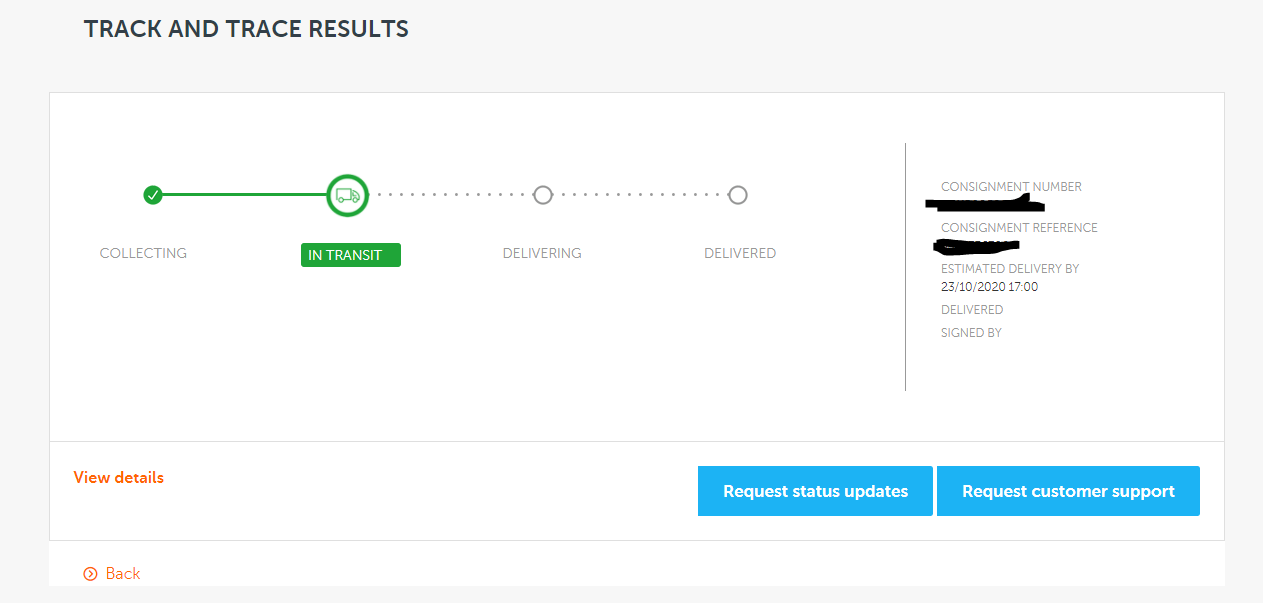Click the In Transit truck icon

tap(348, 195)
